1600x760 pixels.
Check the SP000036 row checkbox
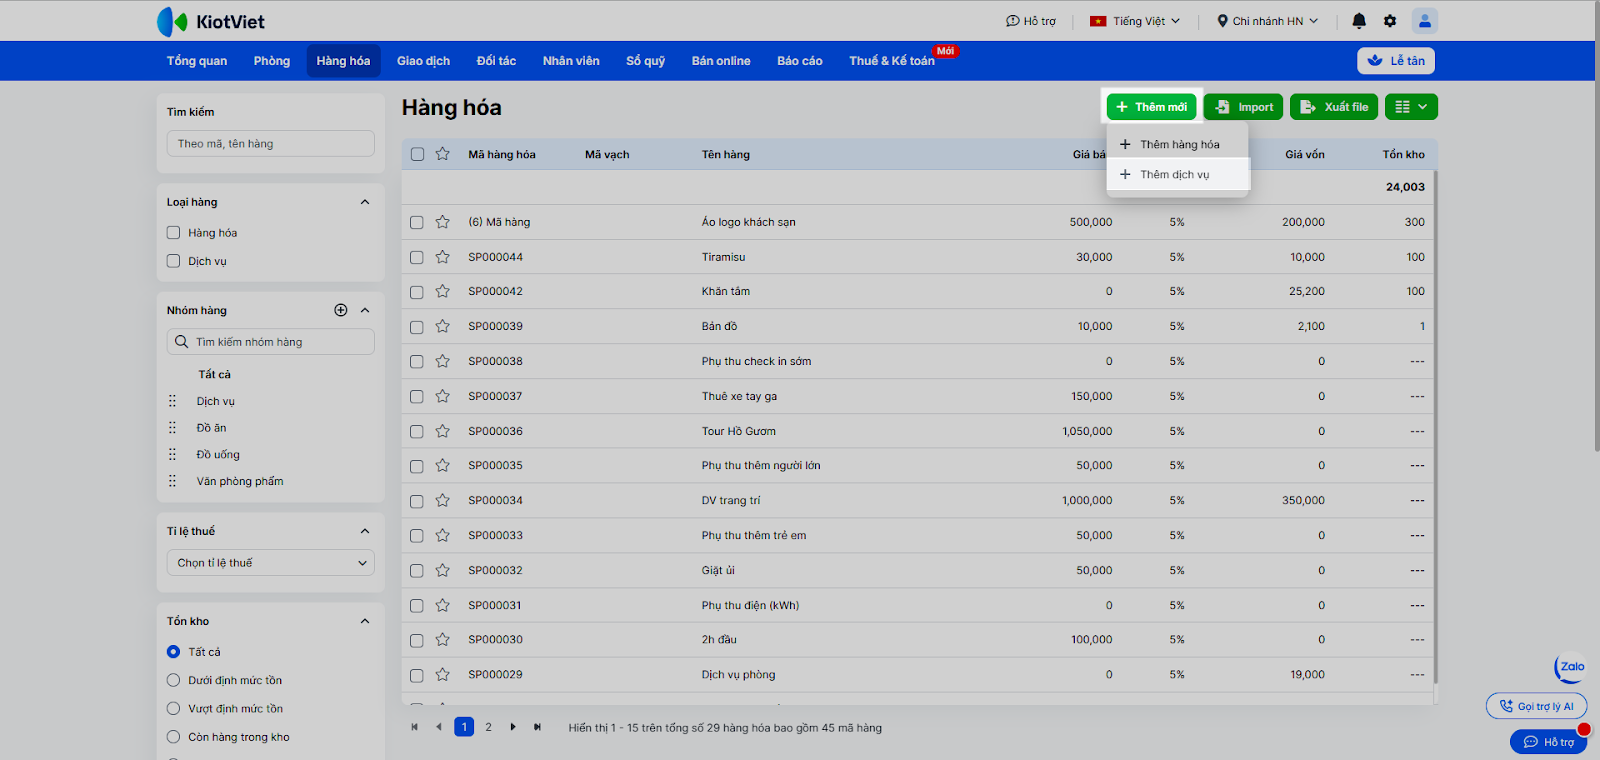tap(417, 431)
